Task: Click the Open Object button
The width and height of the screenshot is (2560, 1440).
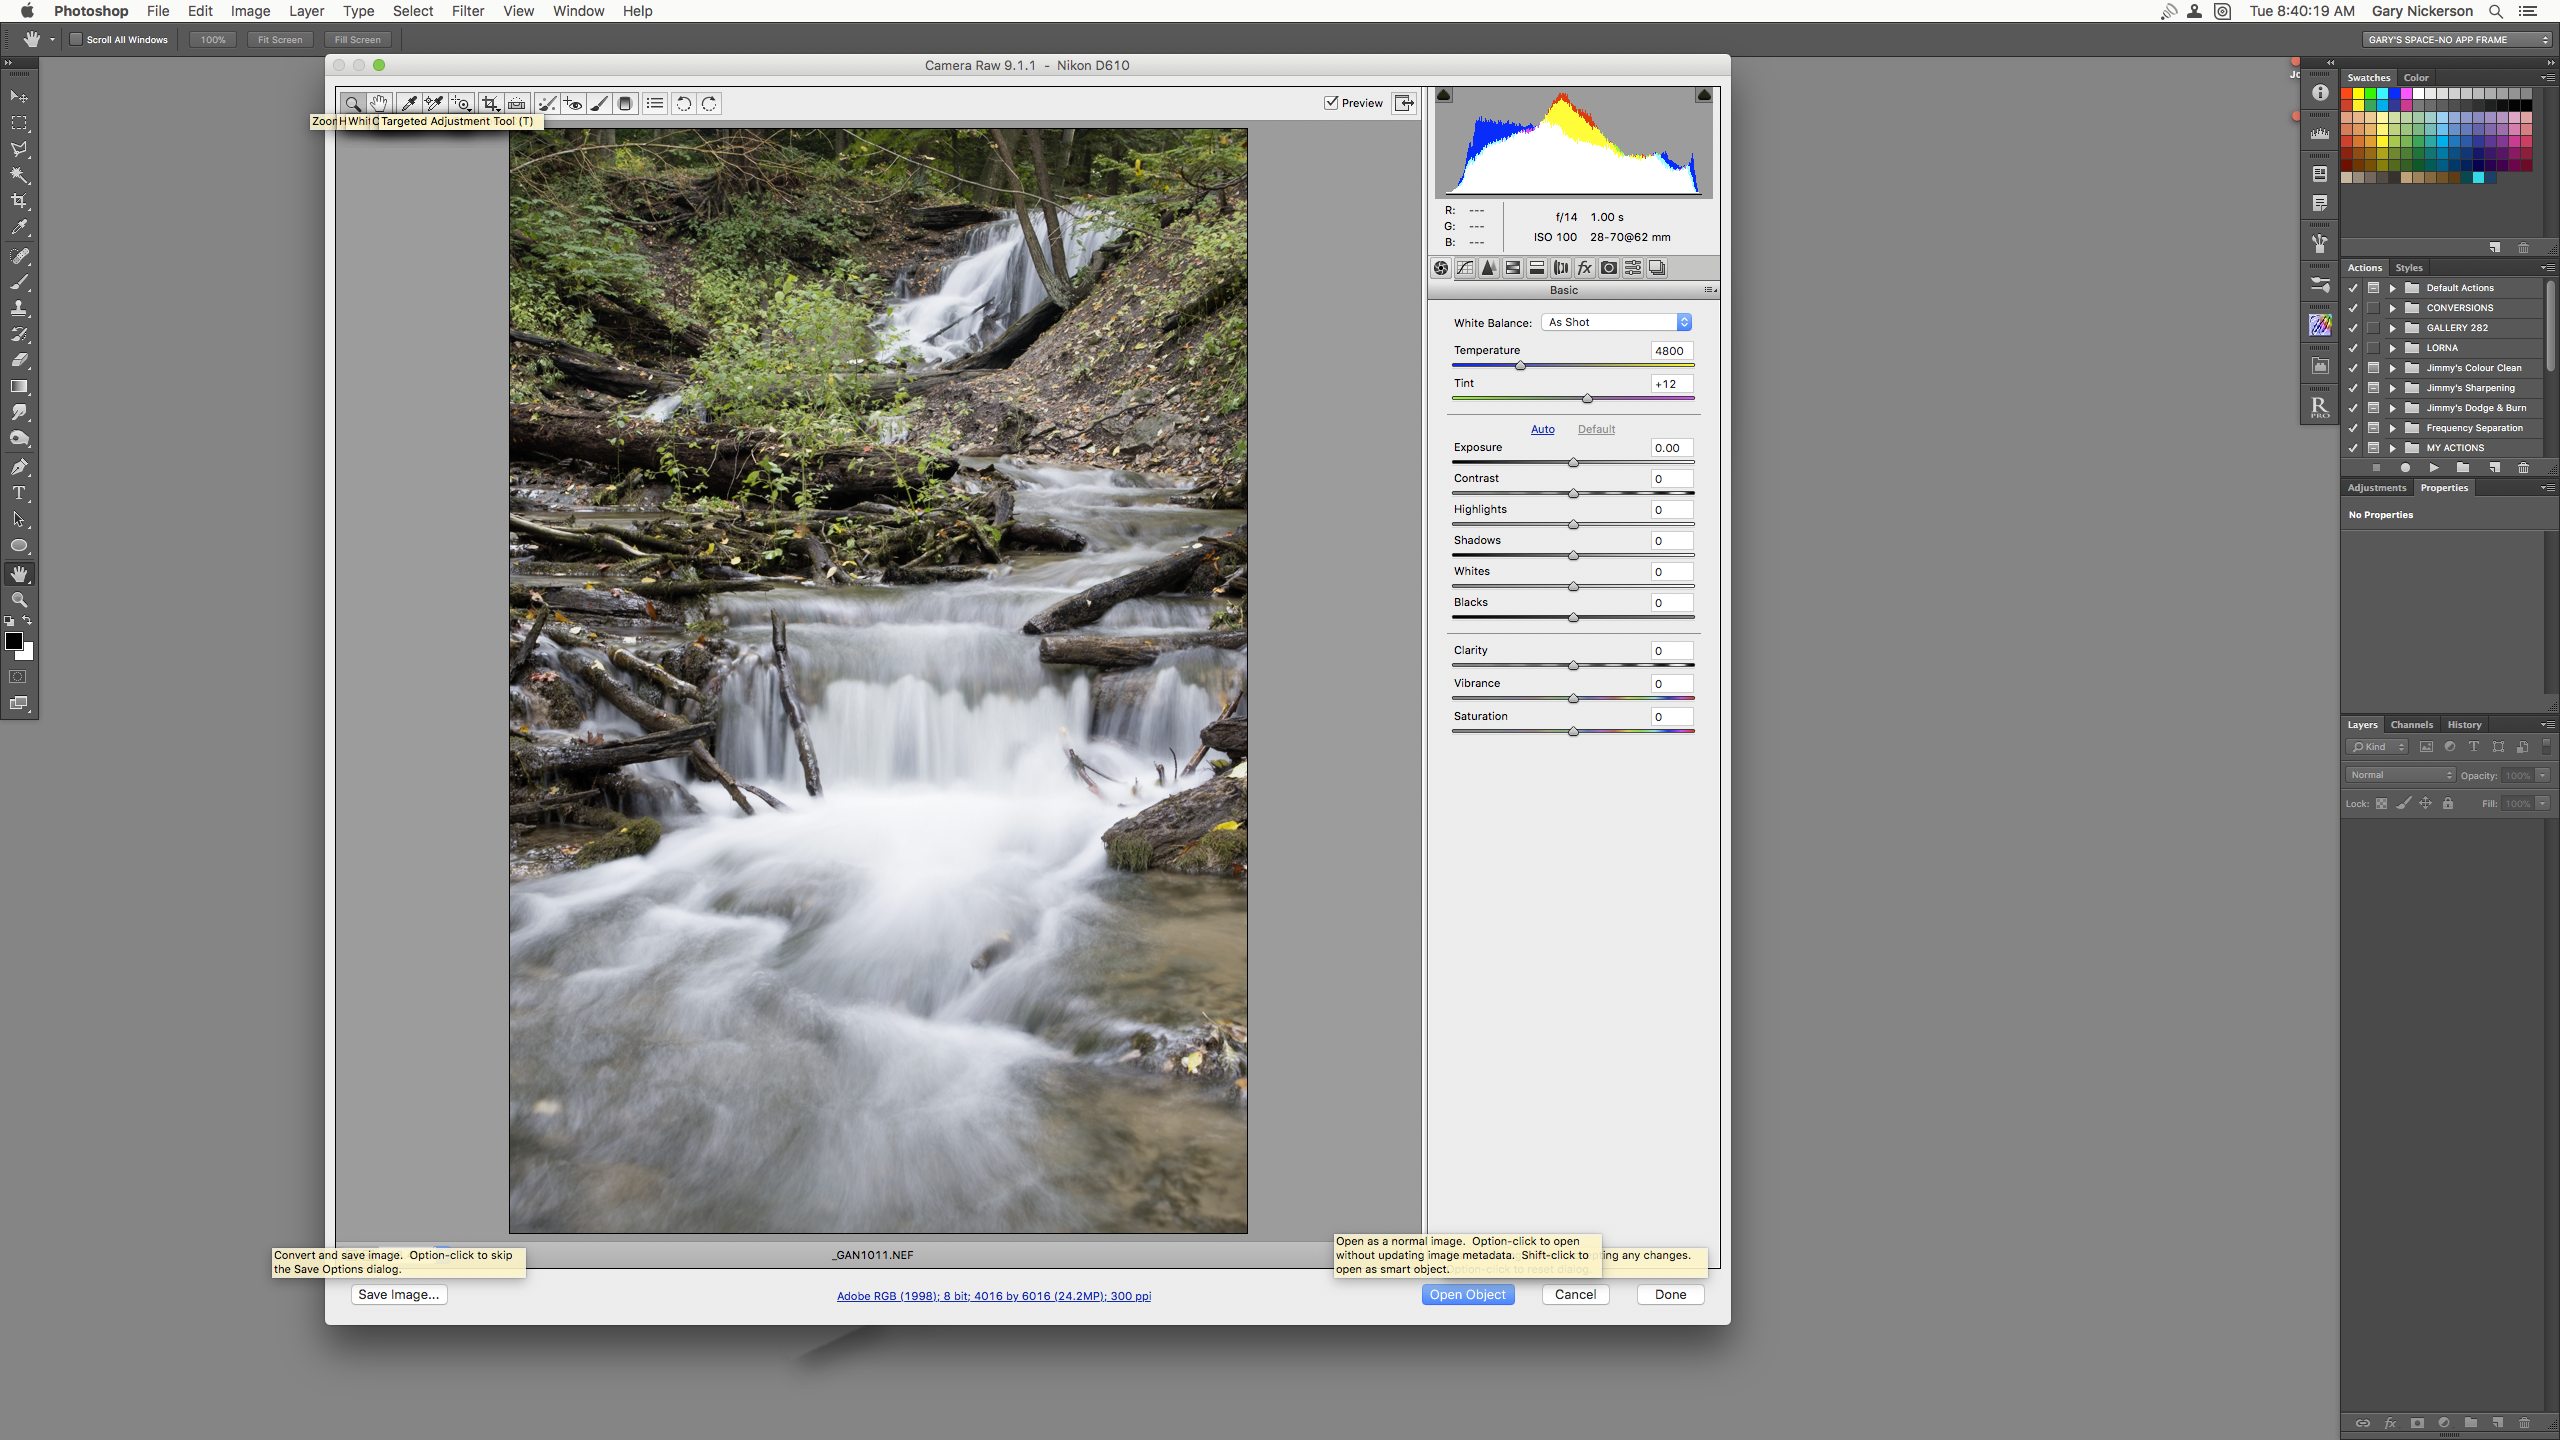Action: (1466, 1292)
